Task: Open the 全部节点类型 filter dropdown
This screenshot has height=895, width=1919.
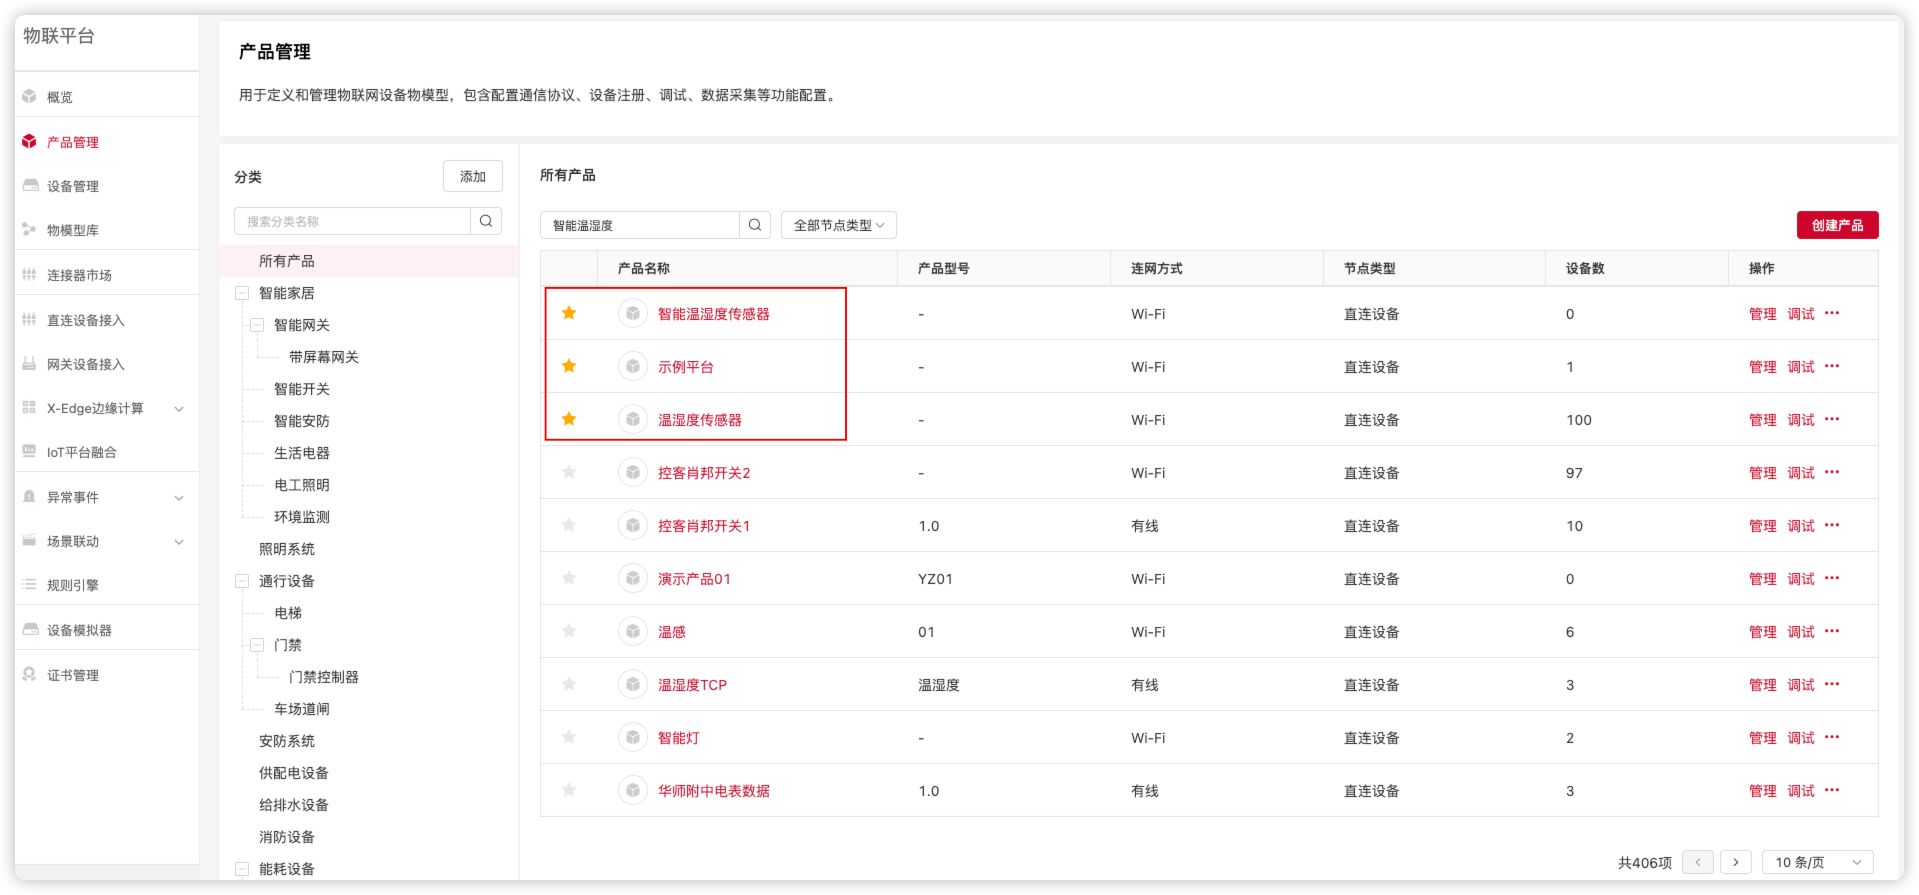Action: coord(838,225)
